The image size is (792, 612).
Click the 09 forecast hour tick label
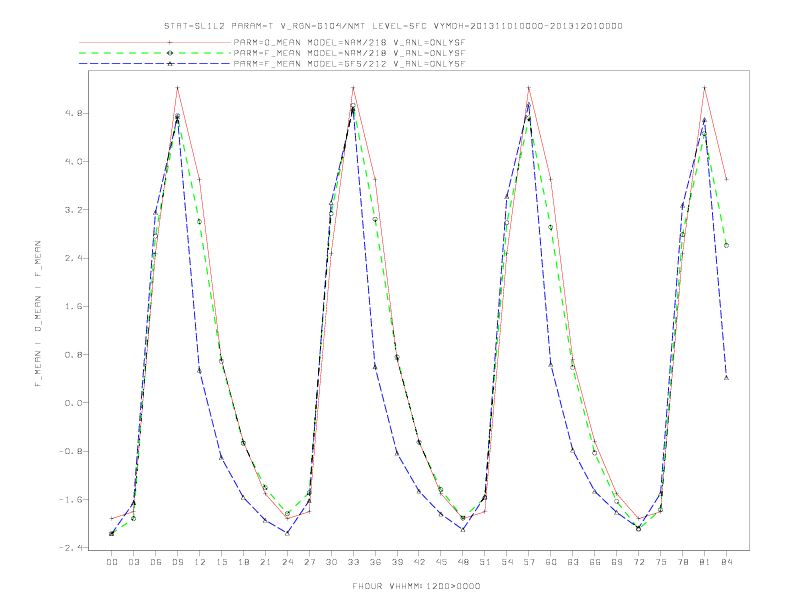coord(177,562)
